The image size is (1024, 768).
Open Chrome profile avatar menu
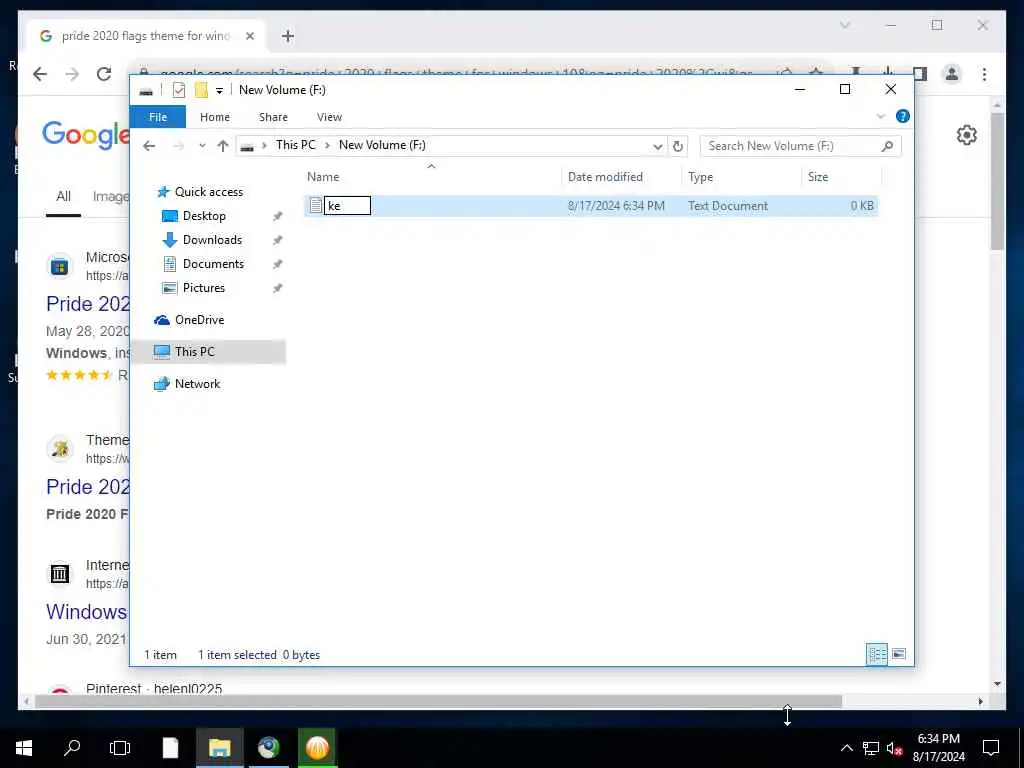pyautogui.click(x=952, y=74)
